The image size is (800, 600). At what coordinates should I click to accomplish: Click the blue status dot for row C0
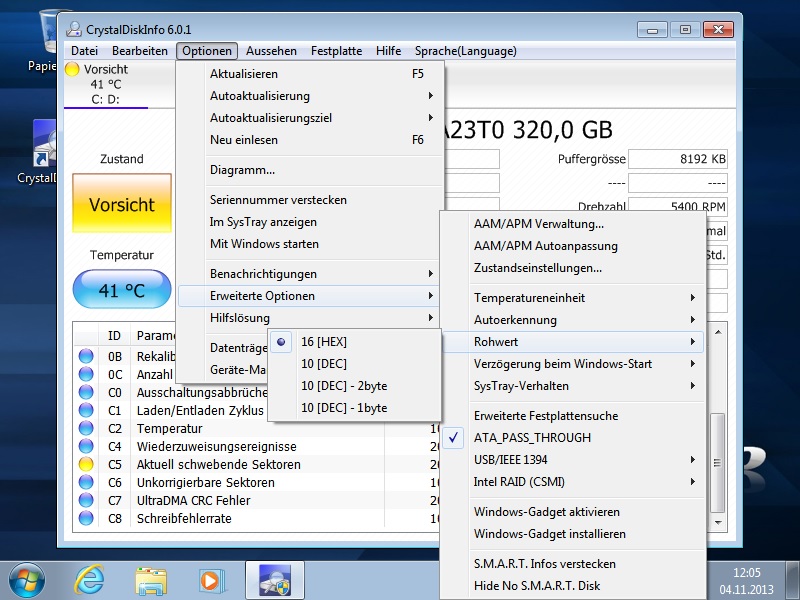pyautogui.click(x=86, y=392)
